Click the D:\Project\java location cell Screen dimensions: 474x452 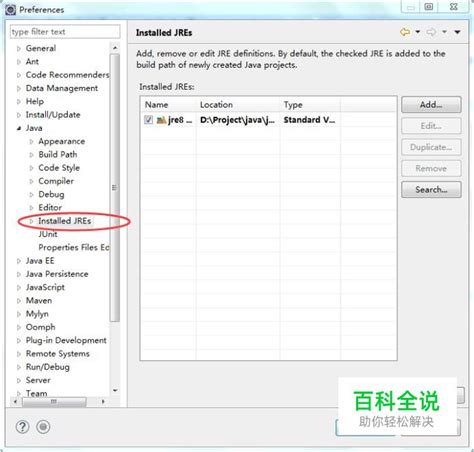click(x=237, y=120)
